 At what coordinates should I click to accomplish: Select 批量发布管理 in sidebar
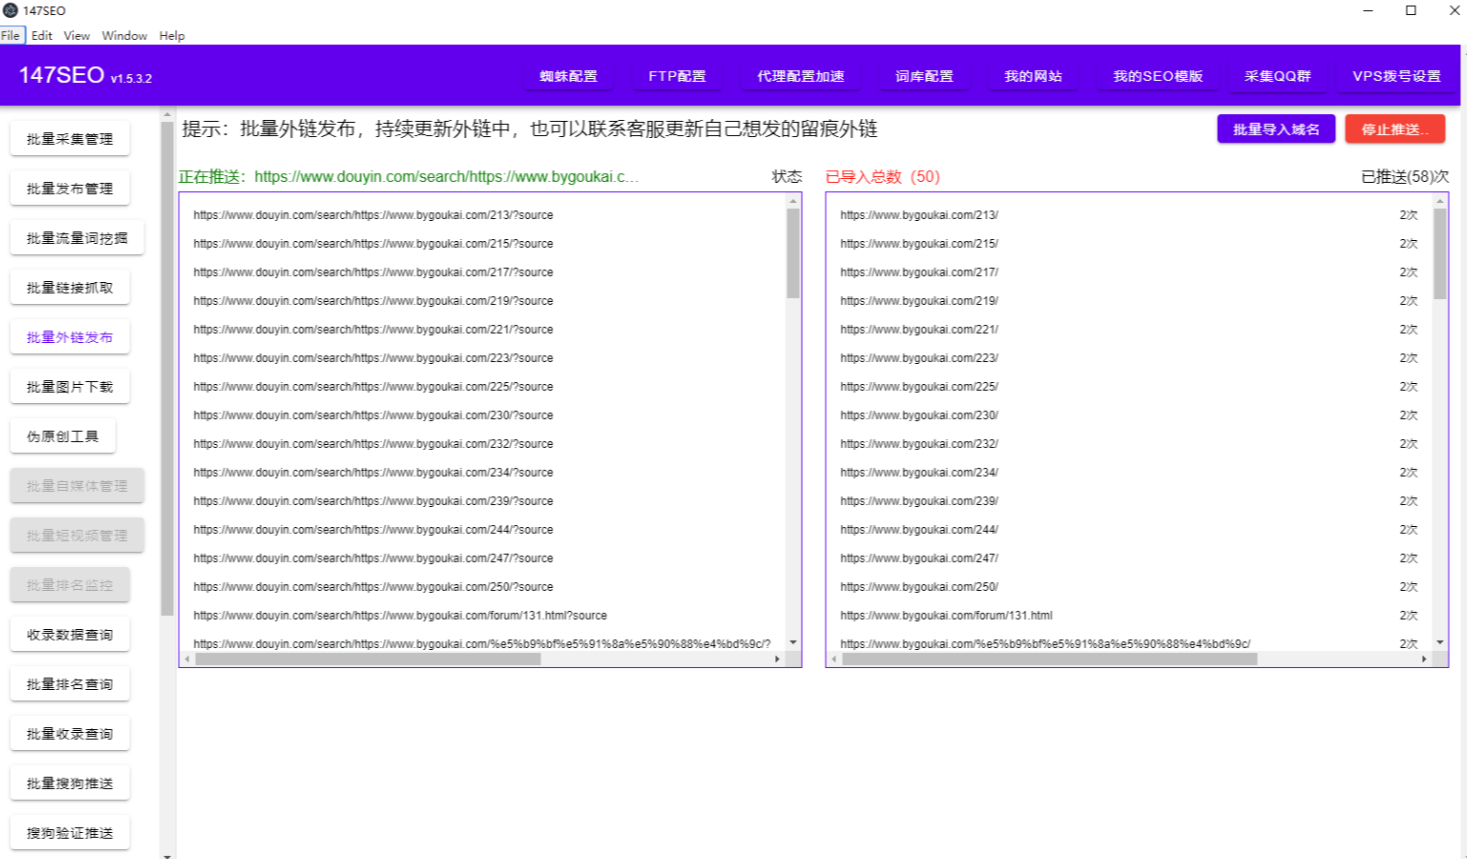tap(70, 188)
